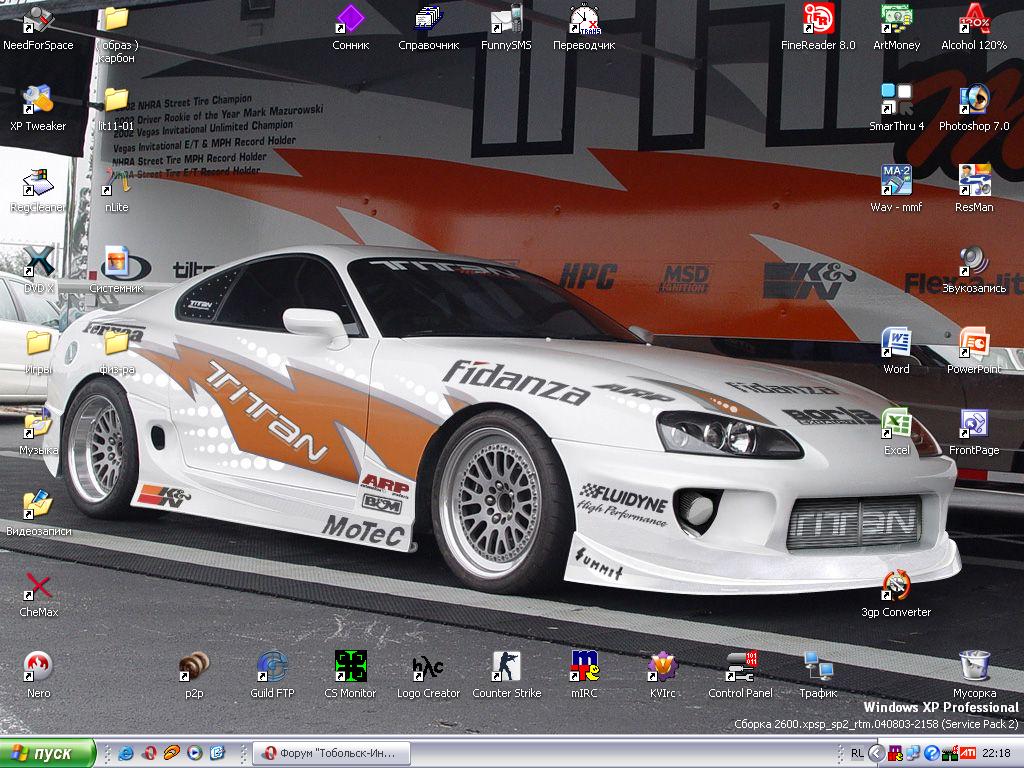Expand hidden system tray icons
The image size is (1024, 768).
tap(876, 754)
